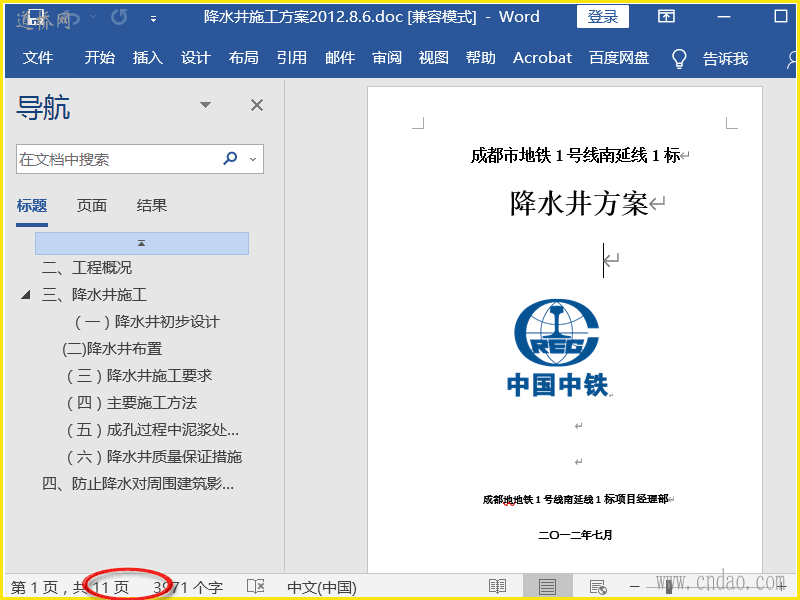This screenshot has width=800, height=600.
Task: Go to heading 三、降水井施工
Action: [94, 294]
